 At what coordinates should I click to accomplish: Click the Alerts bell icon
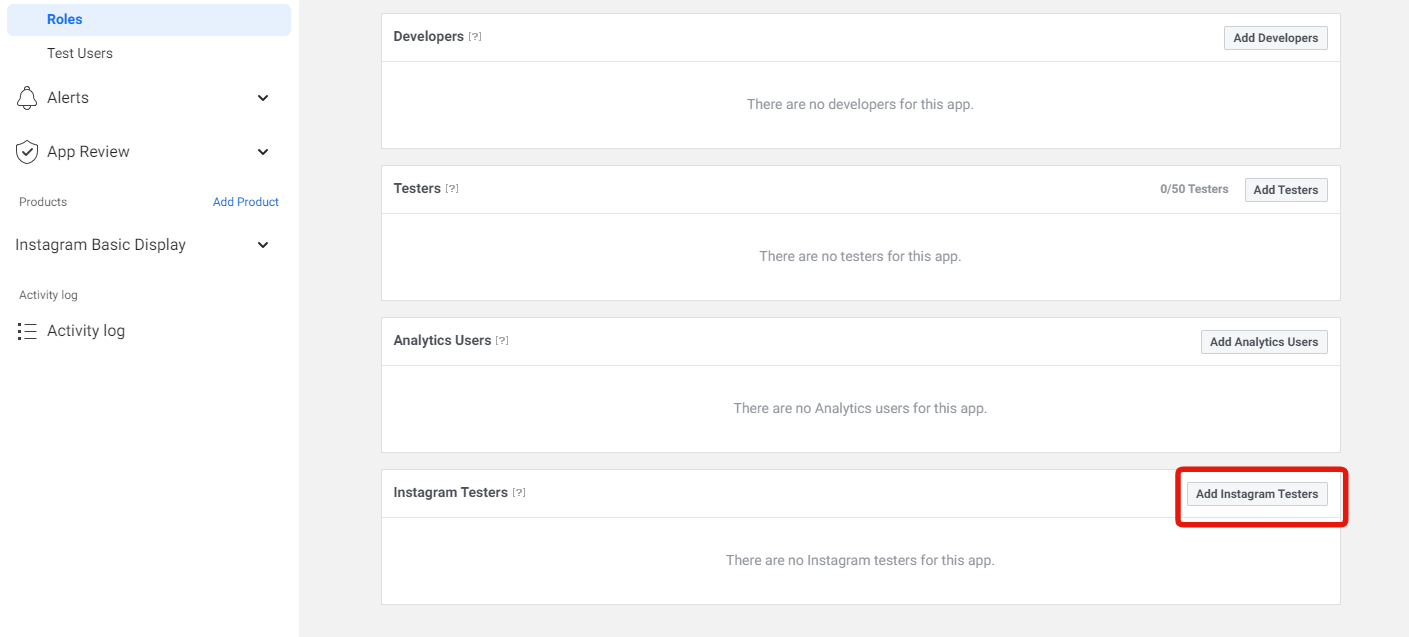[27, 97]
